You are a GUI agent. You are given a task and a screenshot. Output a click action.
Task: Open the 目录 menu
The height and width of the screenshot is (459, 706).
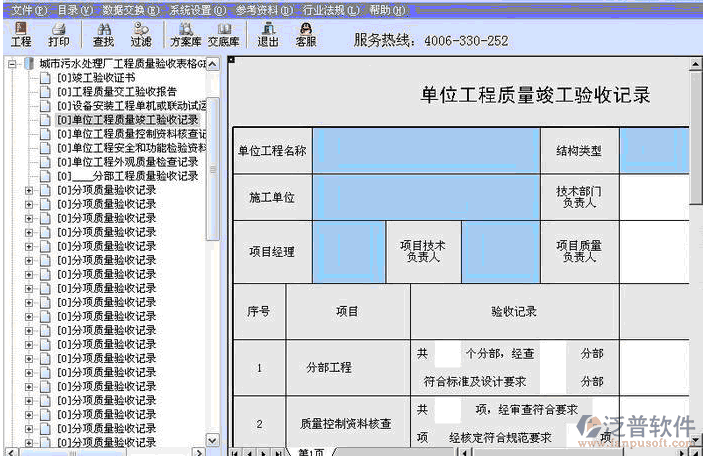point(75,10)
